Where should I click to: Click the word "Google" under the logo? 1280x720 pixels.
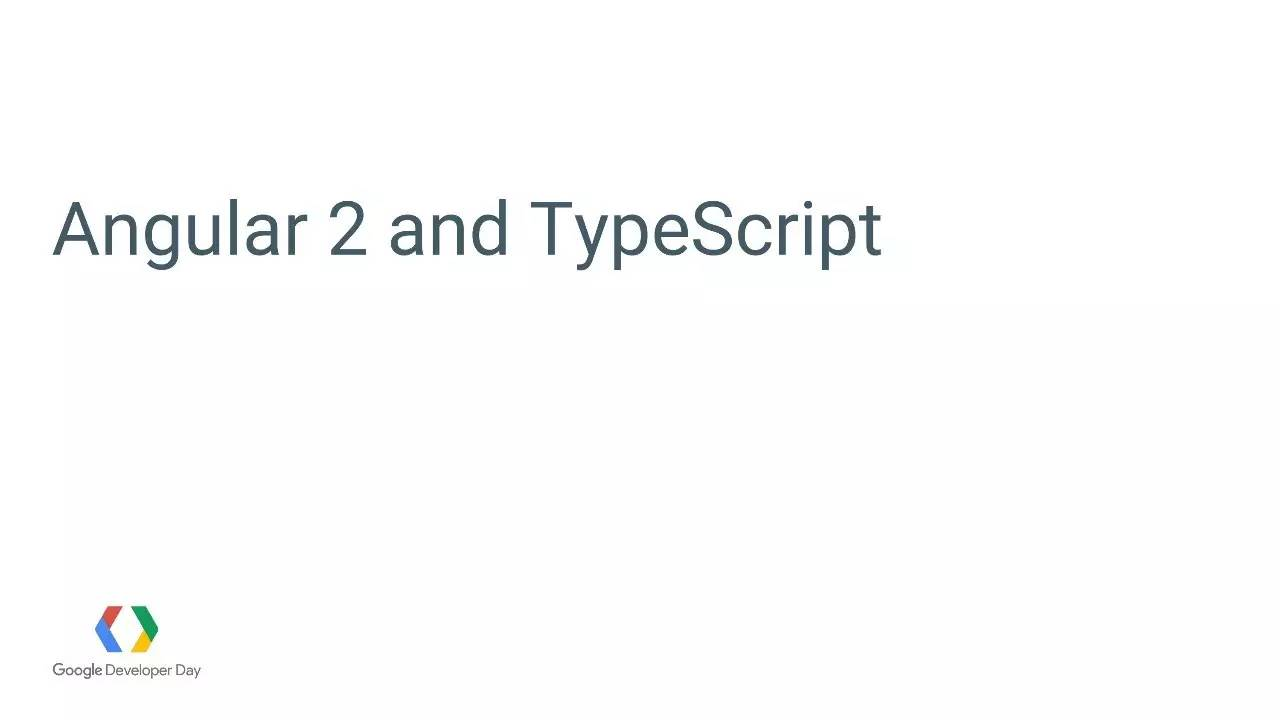(78, 671)
